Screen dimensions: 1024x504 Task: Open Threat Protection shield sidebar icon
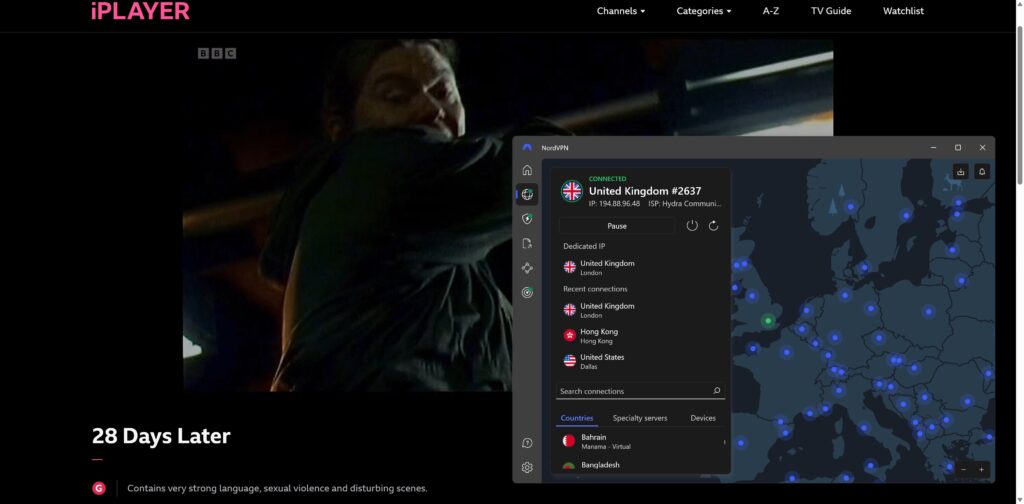pyautogui.click(x=527, y=219)
